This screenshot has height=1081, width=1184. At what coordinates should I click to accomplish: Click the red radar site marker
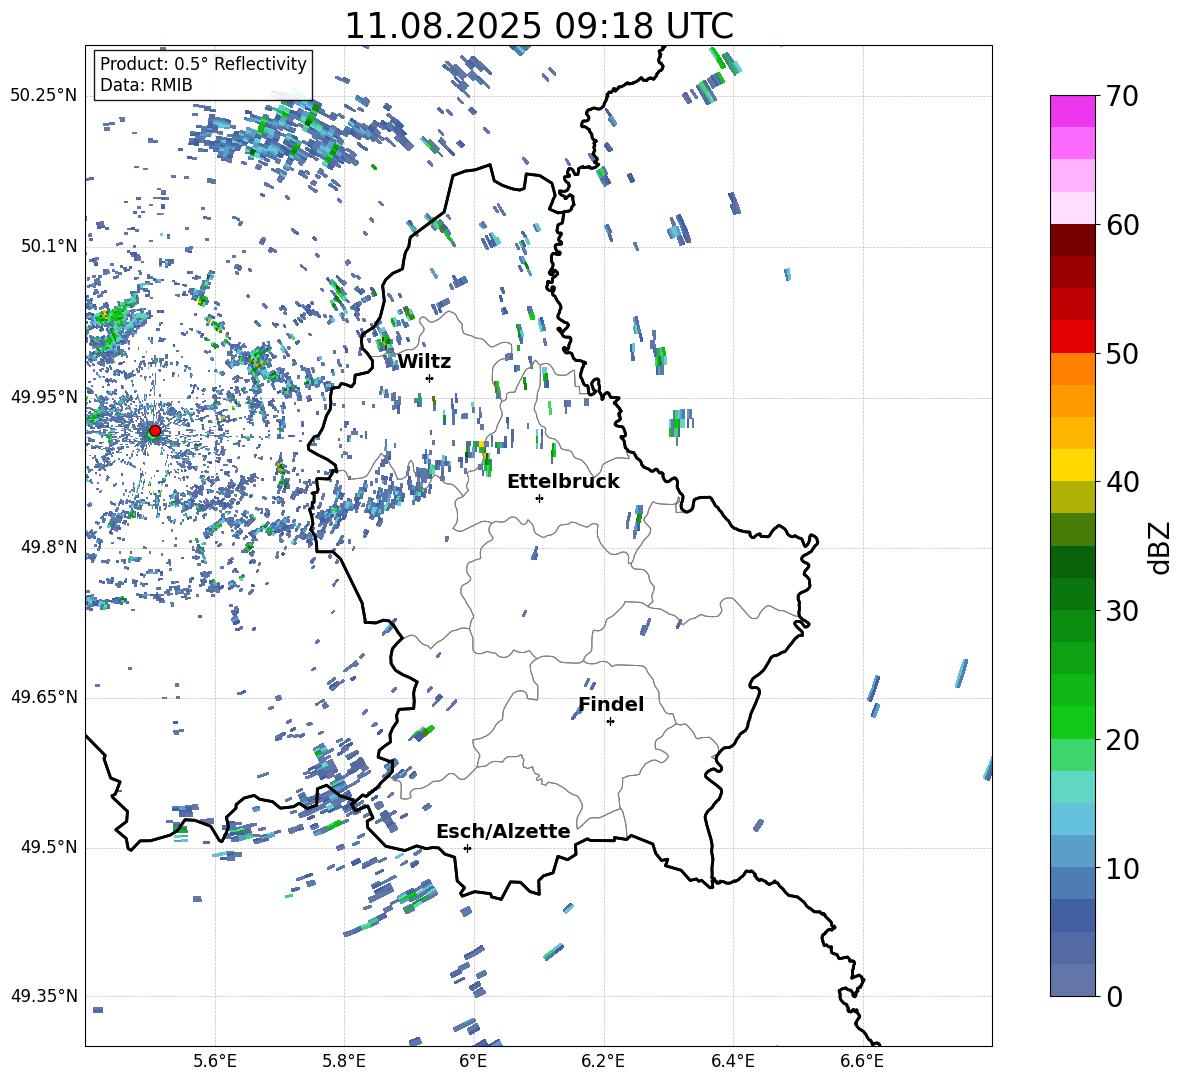coord(155,431)
